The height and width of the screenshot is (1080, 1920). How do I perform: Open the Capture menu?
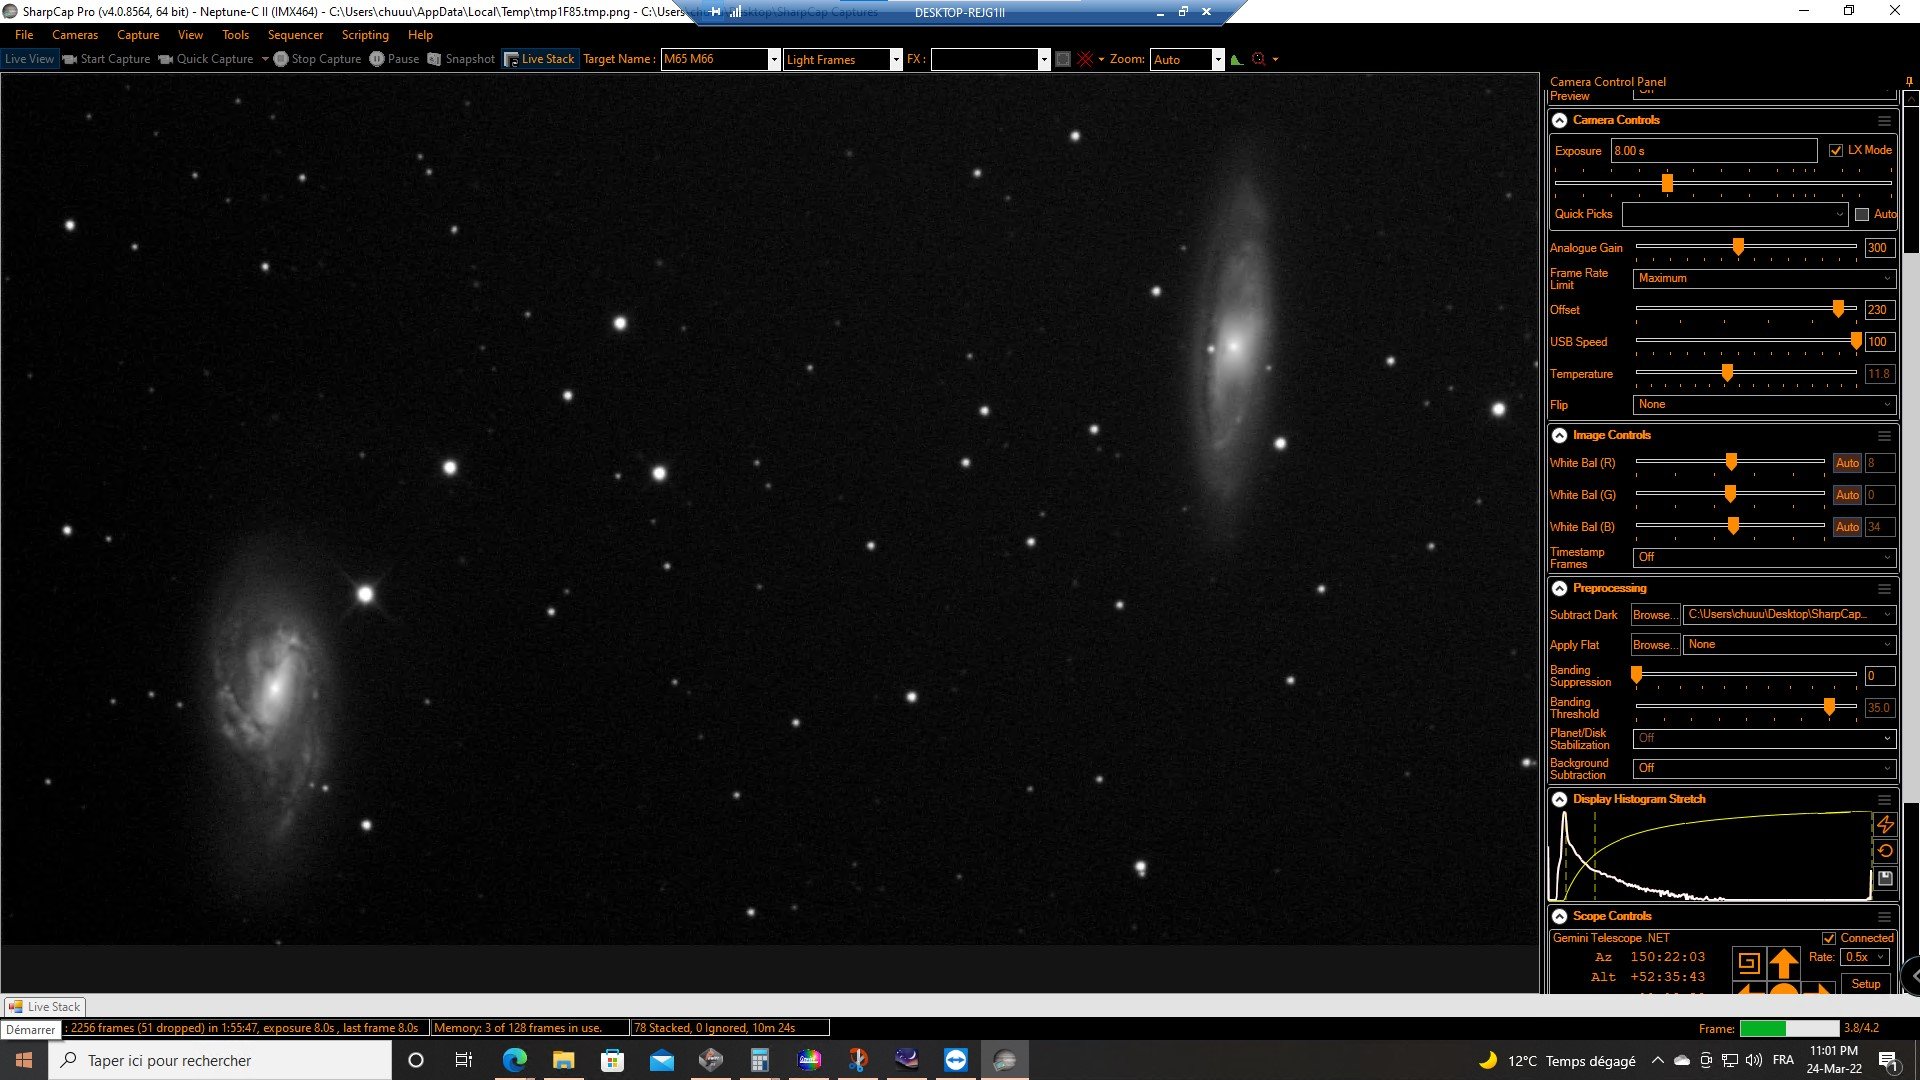point(138,35)
